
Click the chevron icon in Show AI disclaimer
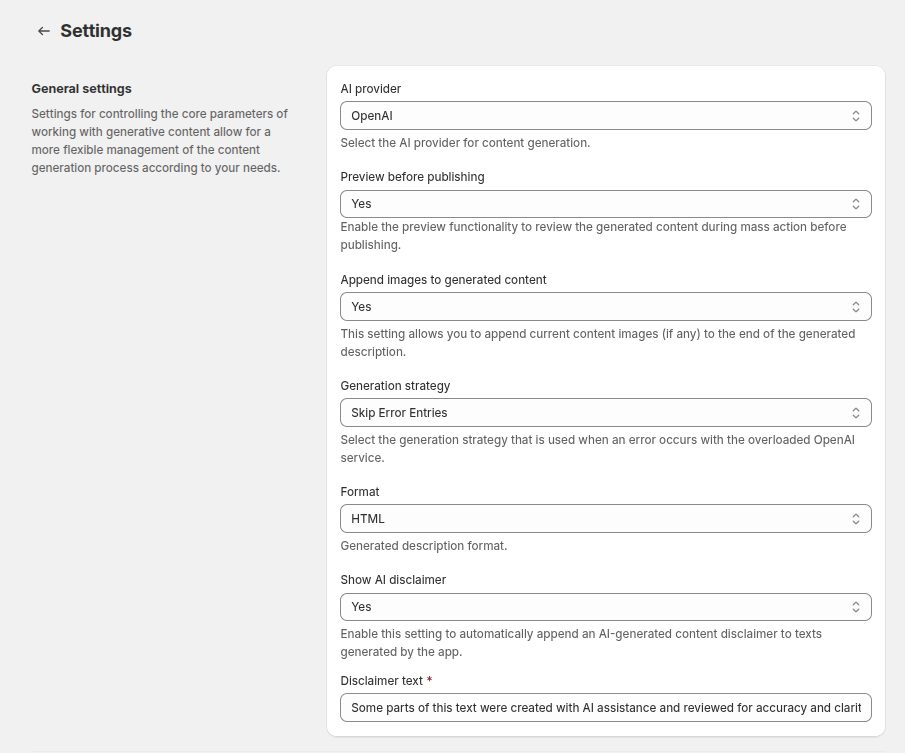(855, 607)
